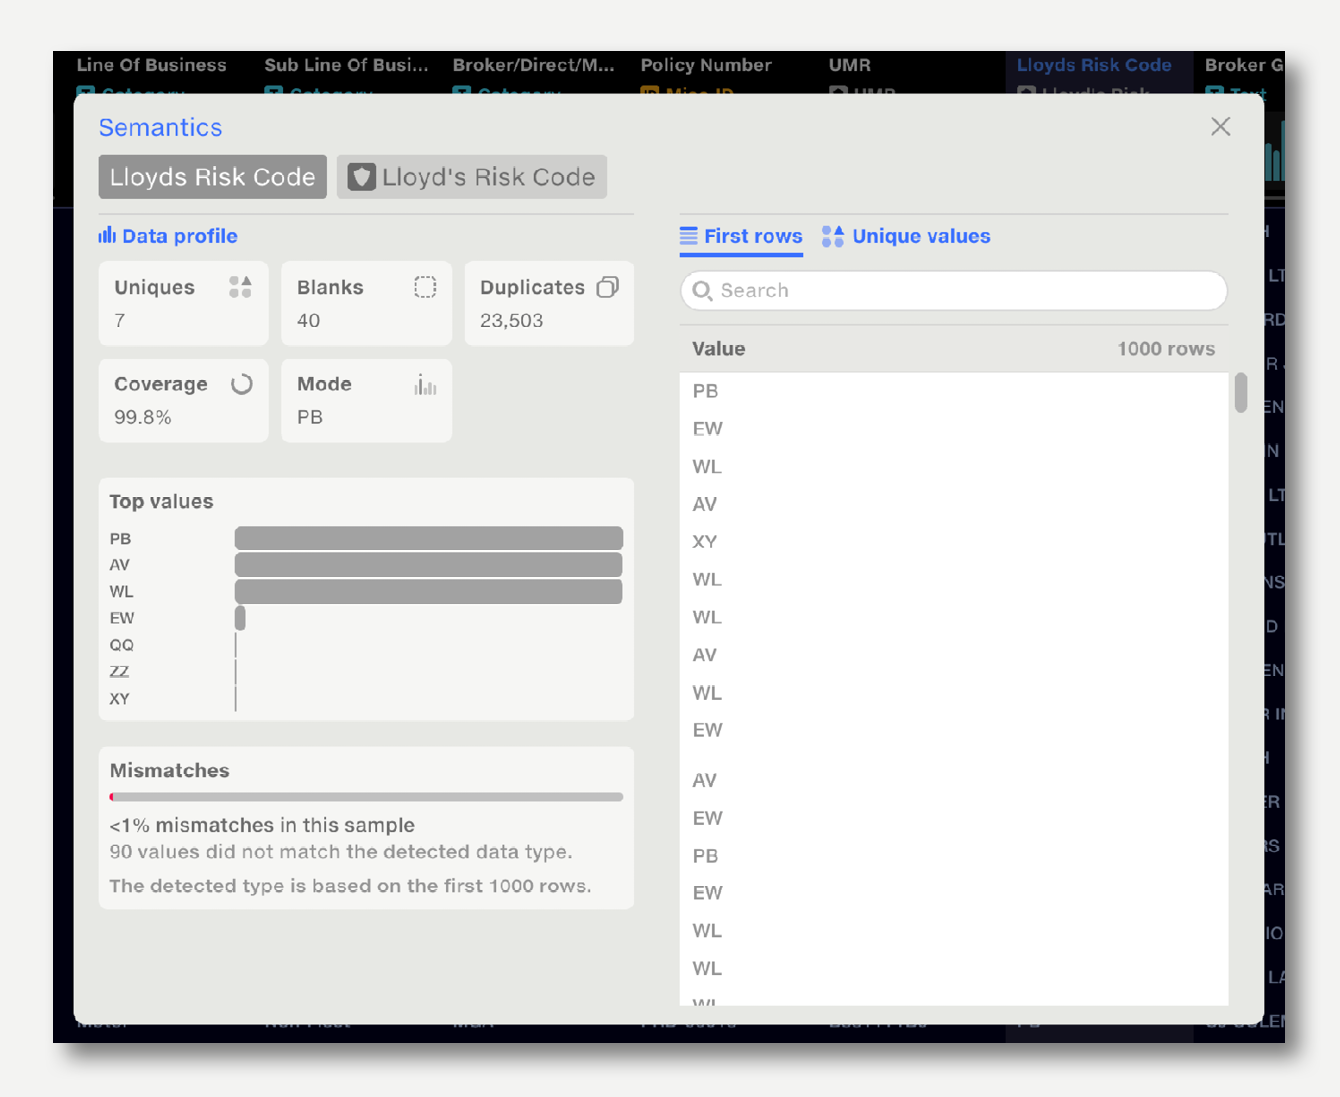Click the "based on the first 1000 rows" note
Image resolution: width=1340 pixels, height=1097 pixels.
(350, 886)
